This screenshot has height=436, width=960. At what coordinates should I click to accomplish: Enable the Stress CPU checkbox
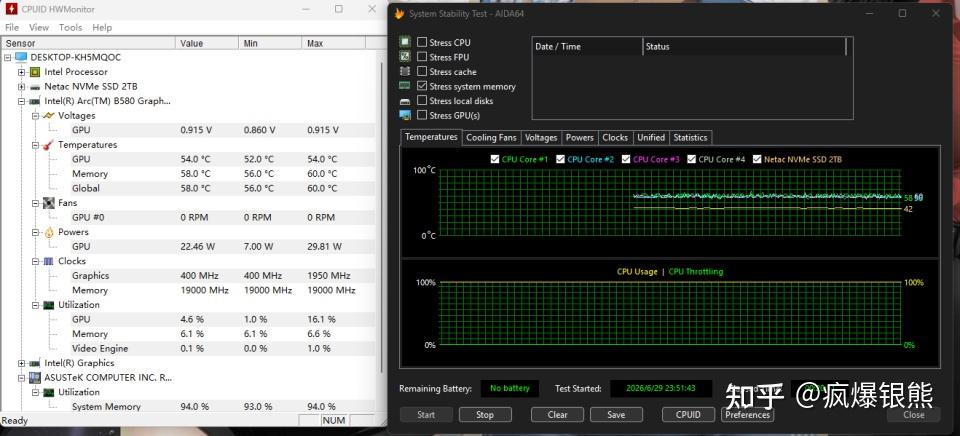[422, 42]
